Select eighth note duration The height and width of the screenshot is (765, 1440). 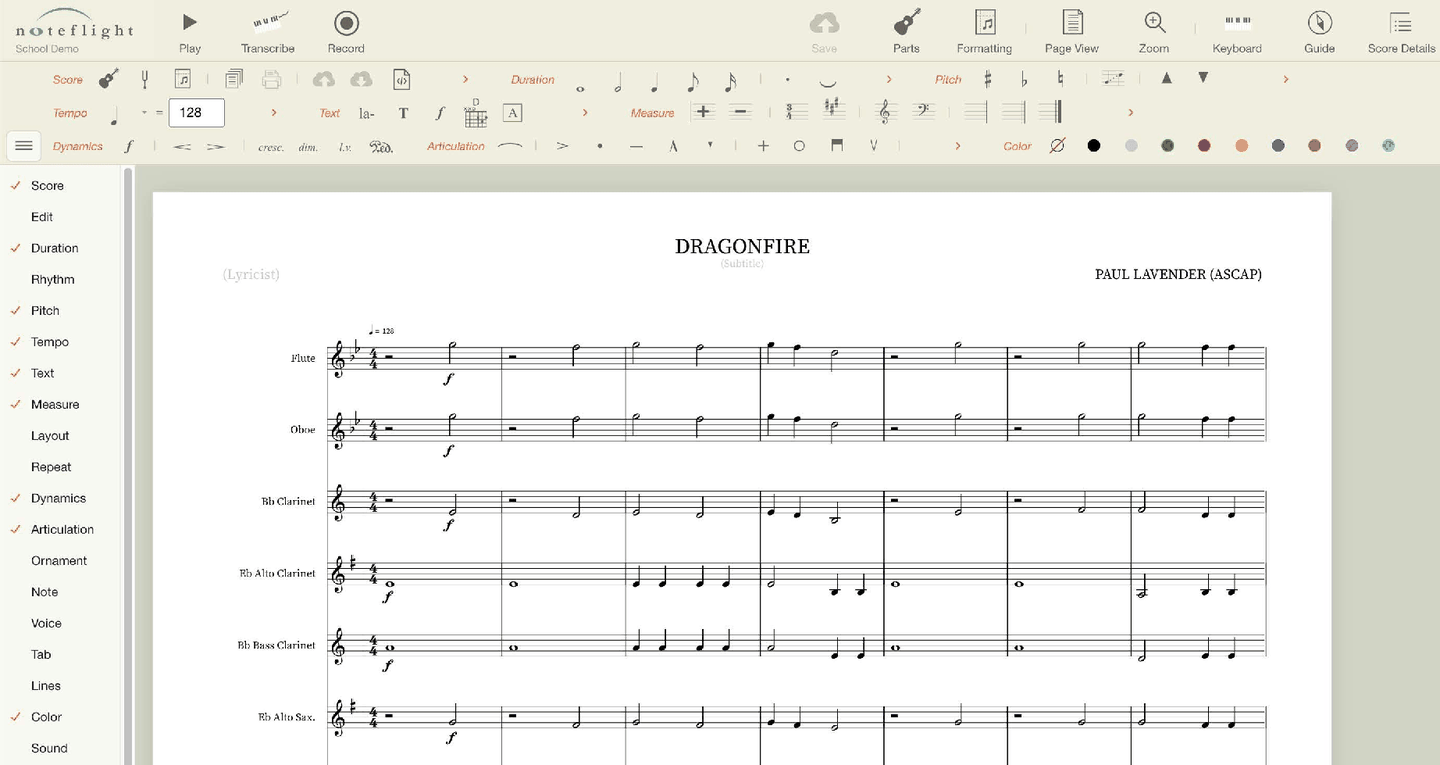coord(693,81)
